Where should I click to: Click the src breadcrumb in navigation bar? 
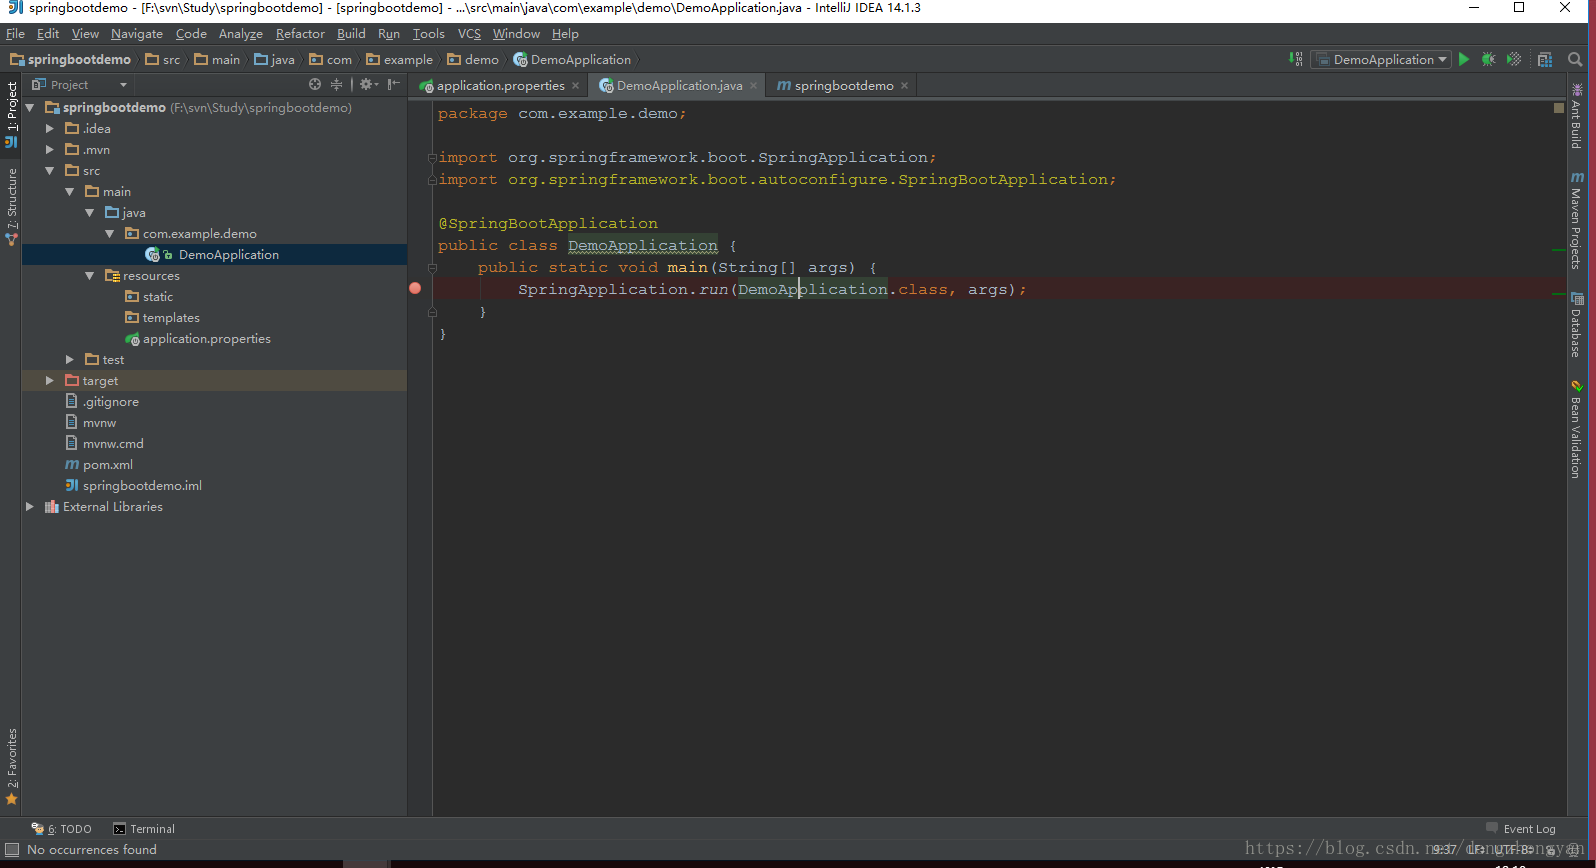point(163,59)
